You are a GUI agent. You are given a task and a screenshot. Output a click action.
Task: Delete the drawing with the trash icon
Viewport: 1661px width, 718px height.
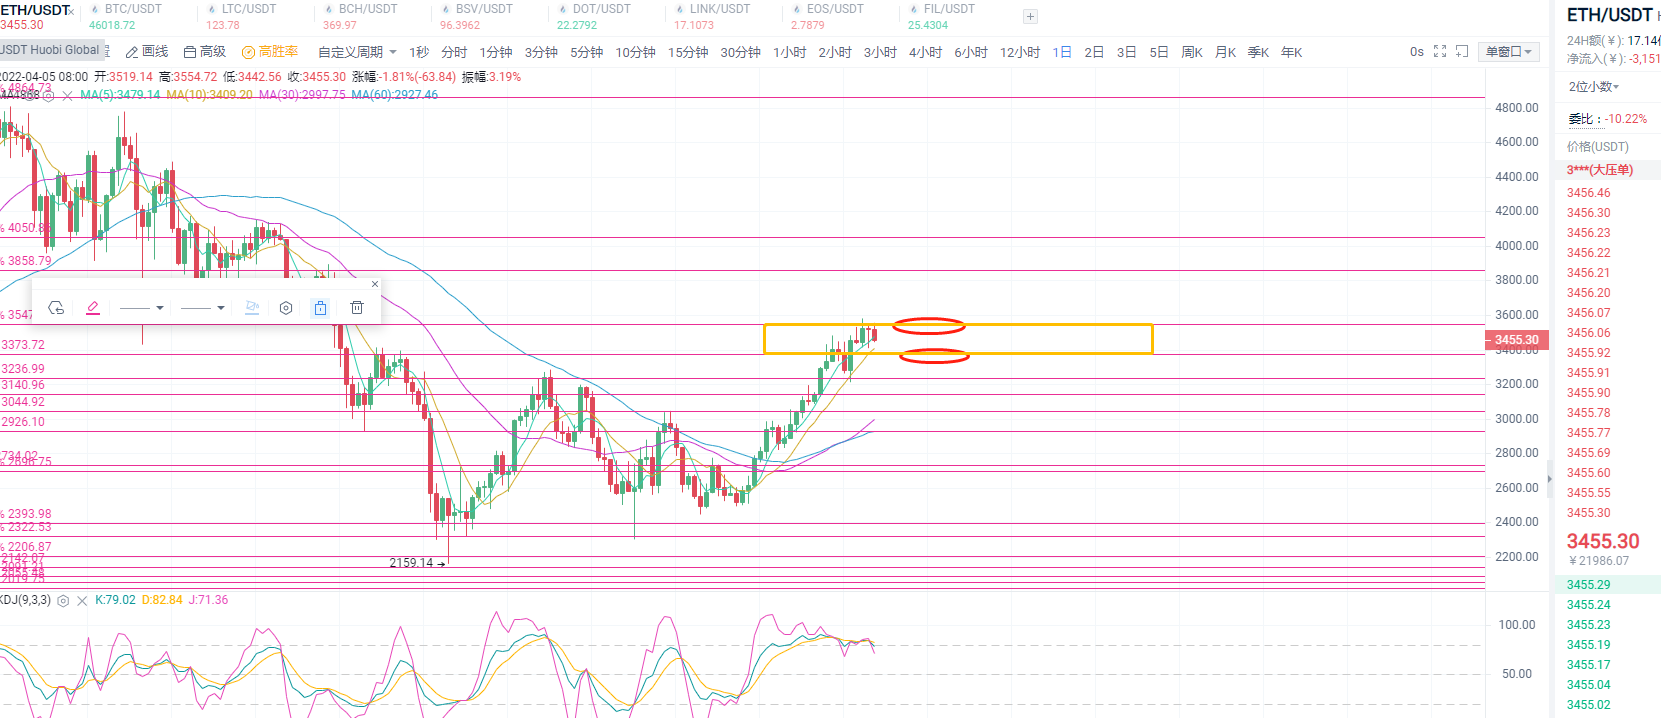tap(357, 308)
